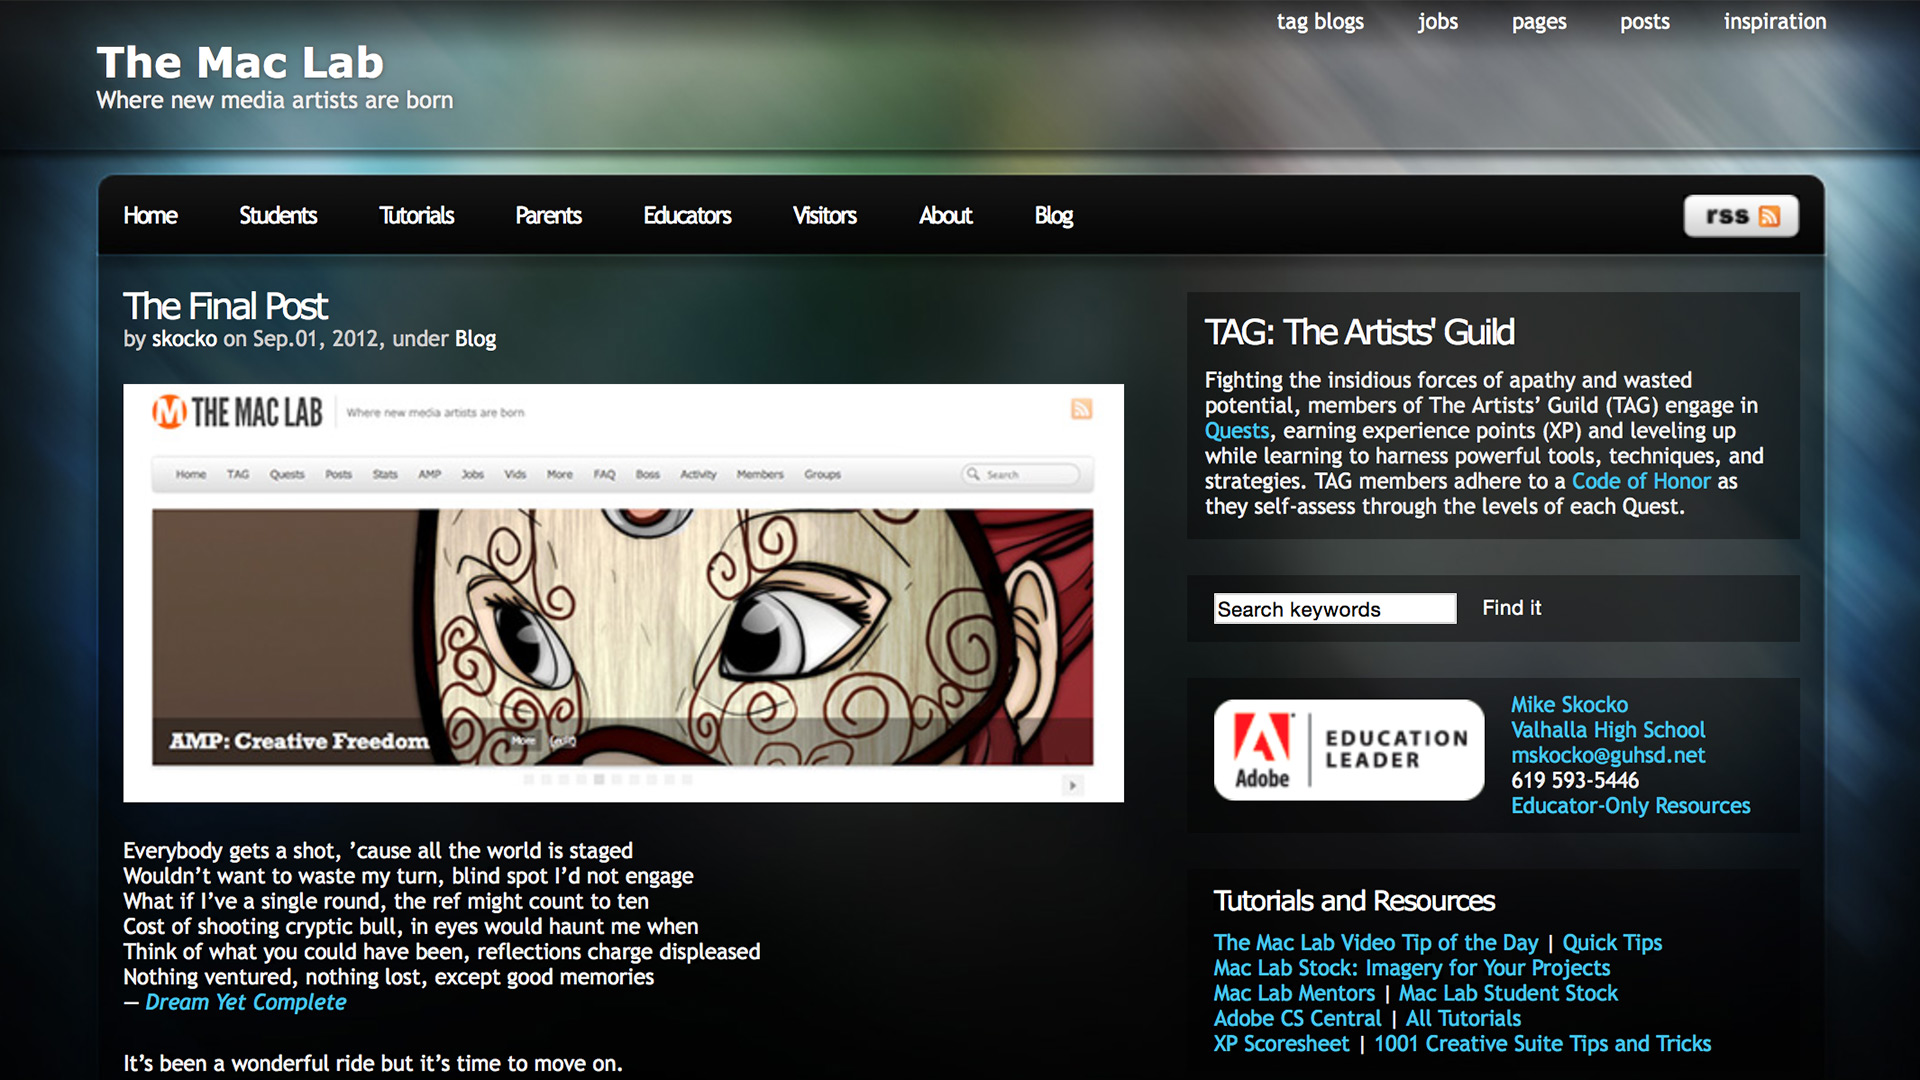Screen dimensions: 1920x1080
Task: Open the inspiration top menu link
Action: [x=1774, y=22]
